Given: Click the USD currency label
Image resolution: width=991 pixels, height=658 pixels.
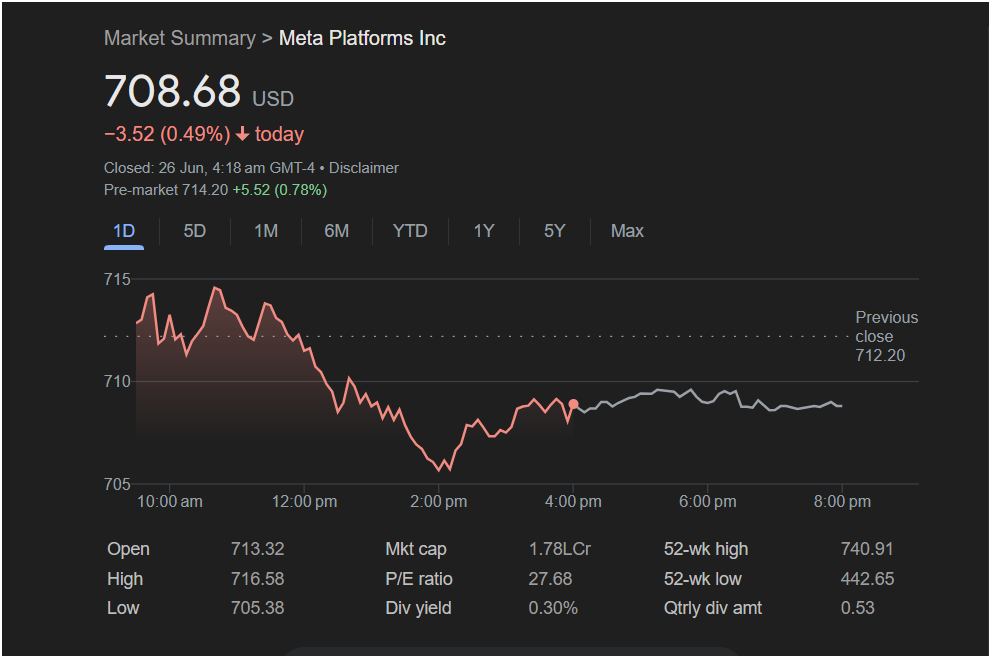Looking at the screenshot, I should (x=273, y=99).
